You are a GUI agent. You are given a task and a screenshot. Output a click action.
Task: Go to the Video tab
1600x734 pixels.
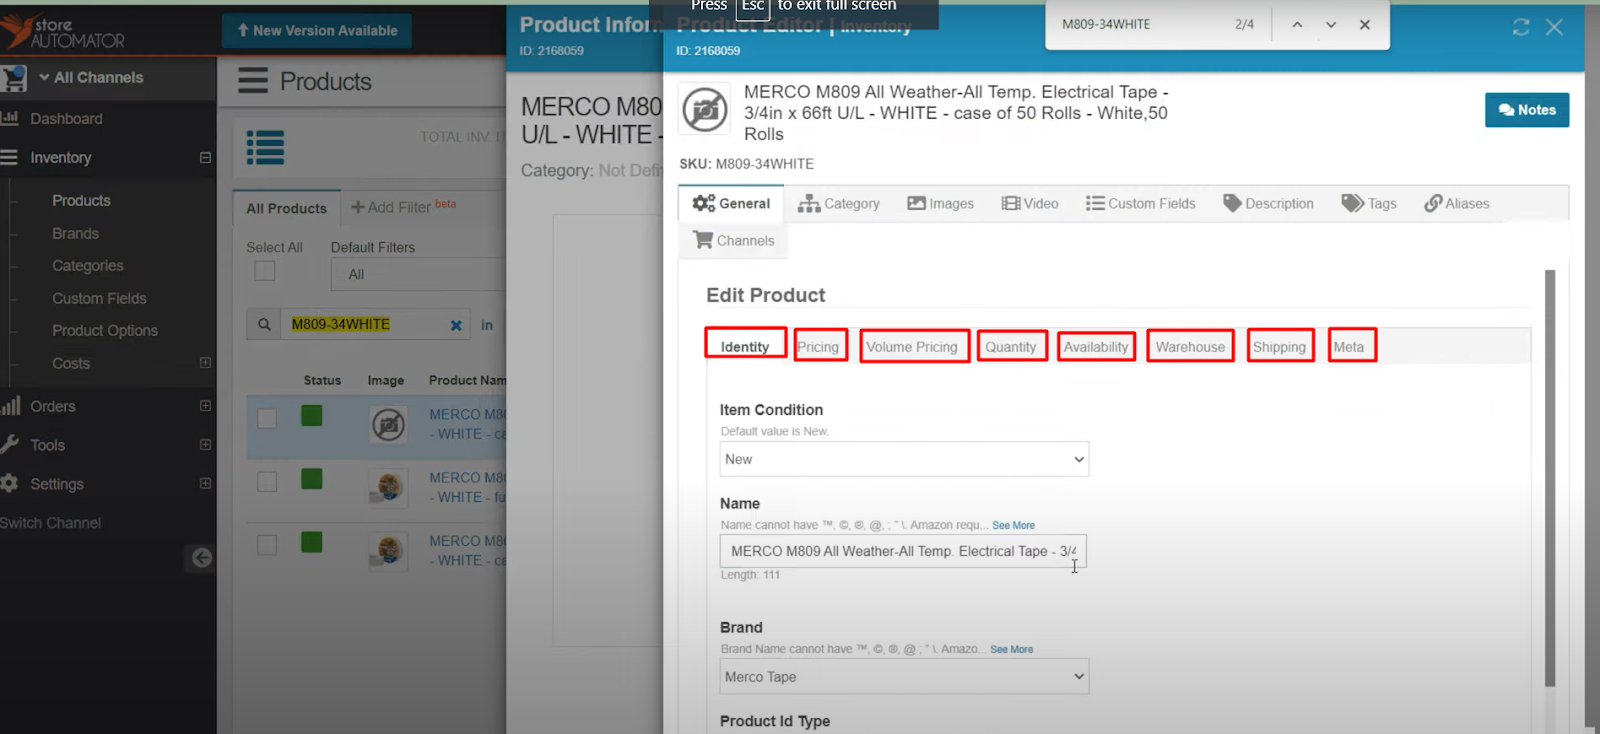(1030, 204)
